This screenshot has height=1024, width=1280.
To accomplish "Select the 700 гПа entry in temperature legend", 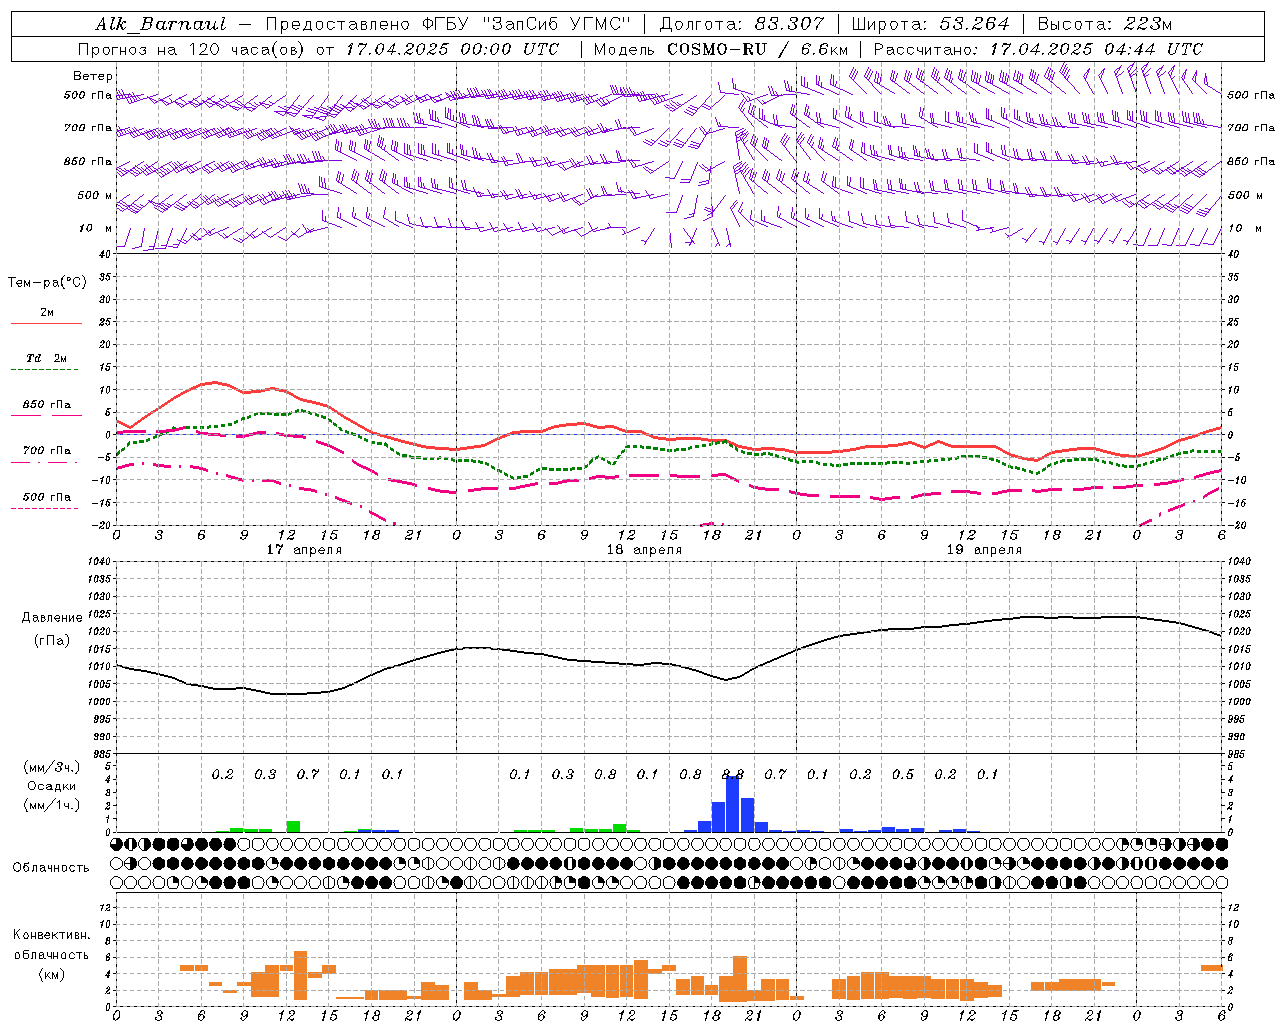I will coord(47,451).
